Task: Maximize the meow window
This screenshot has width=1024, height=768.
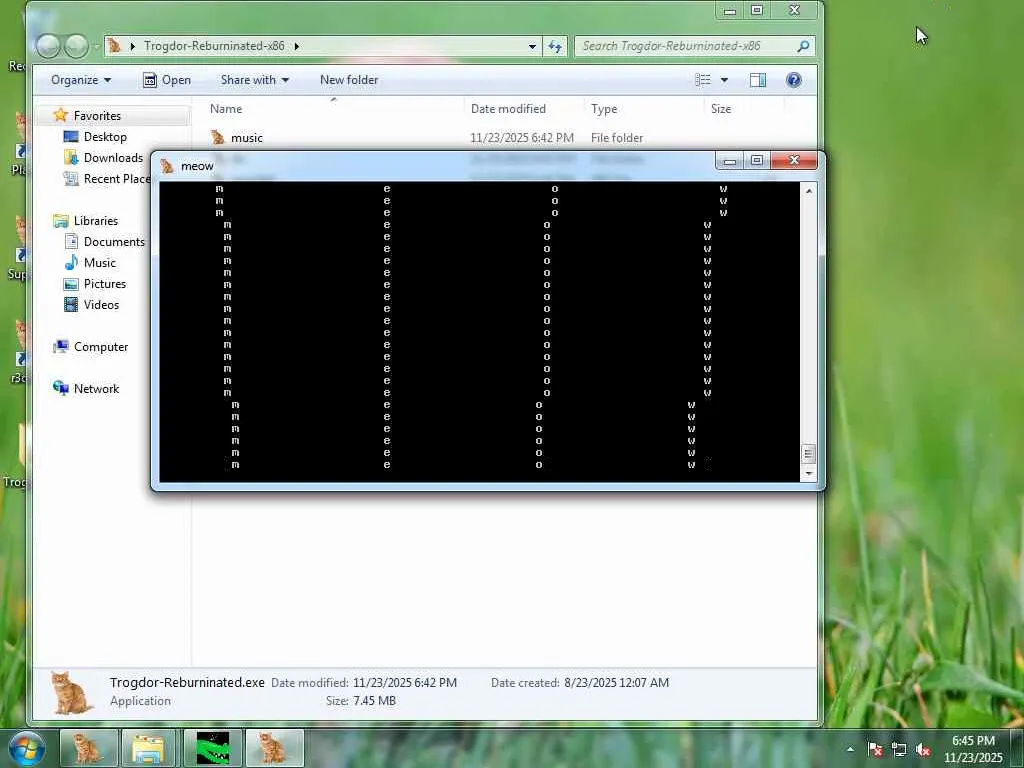Action: pyautogui.click(x=757, y=160)
